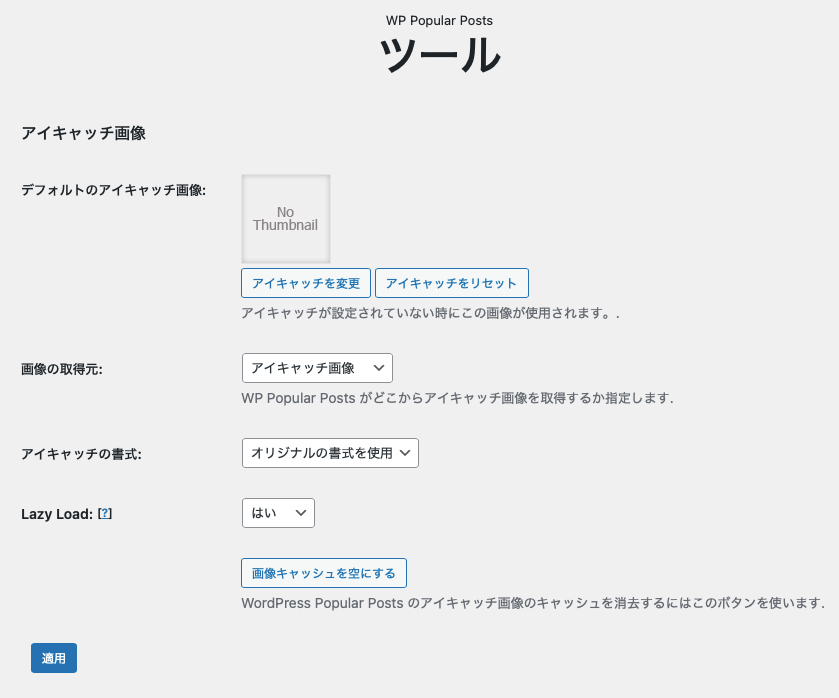Click 画像キャッシュを空にする button

tap(323, 573)
